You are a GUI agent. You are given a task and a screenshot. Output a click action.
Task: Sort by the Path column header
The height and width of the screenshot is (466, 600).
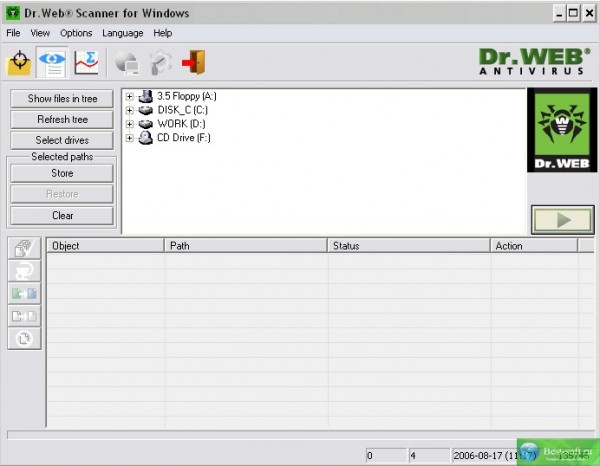click(x=246, y=246)
